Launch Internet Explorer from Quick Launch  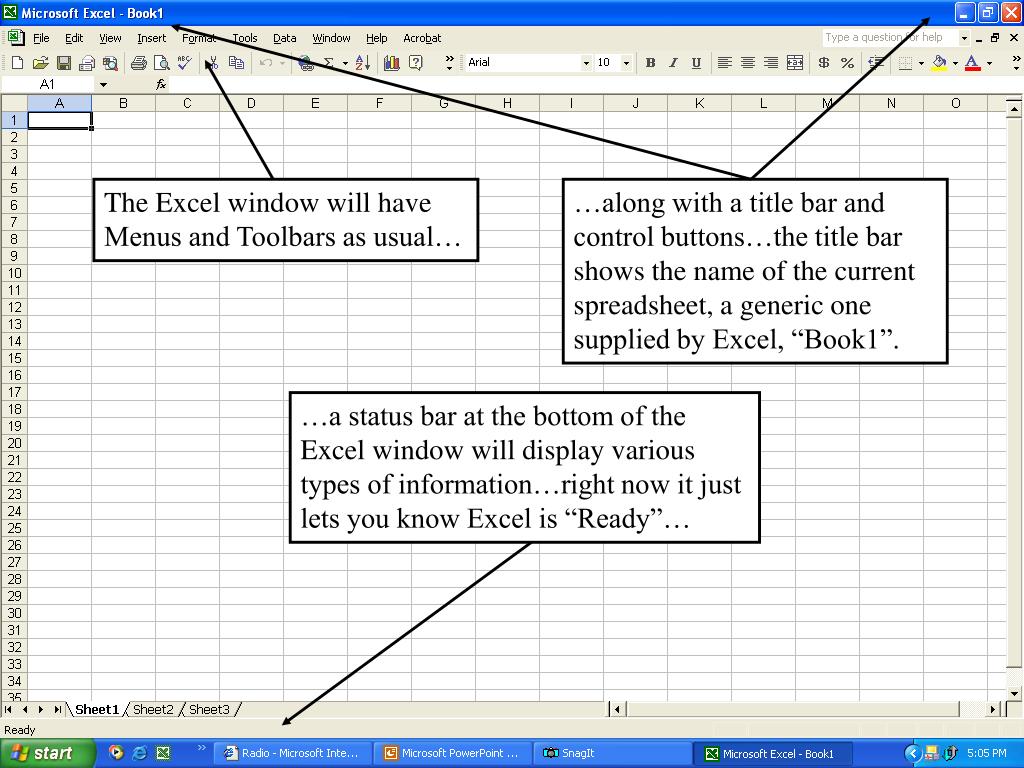coord(140,753)
